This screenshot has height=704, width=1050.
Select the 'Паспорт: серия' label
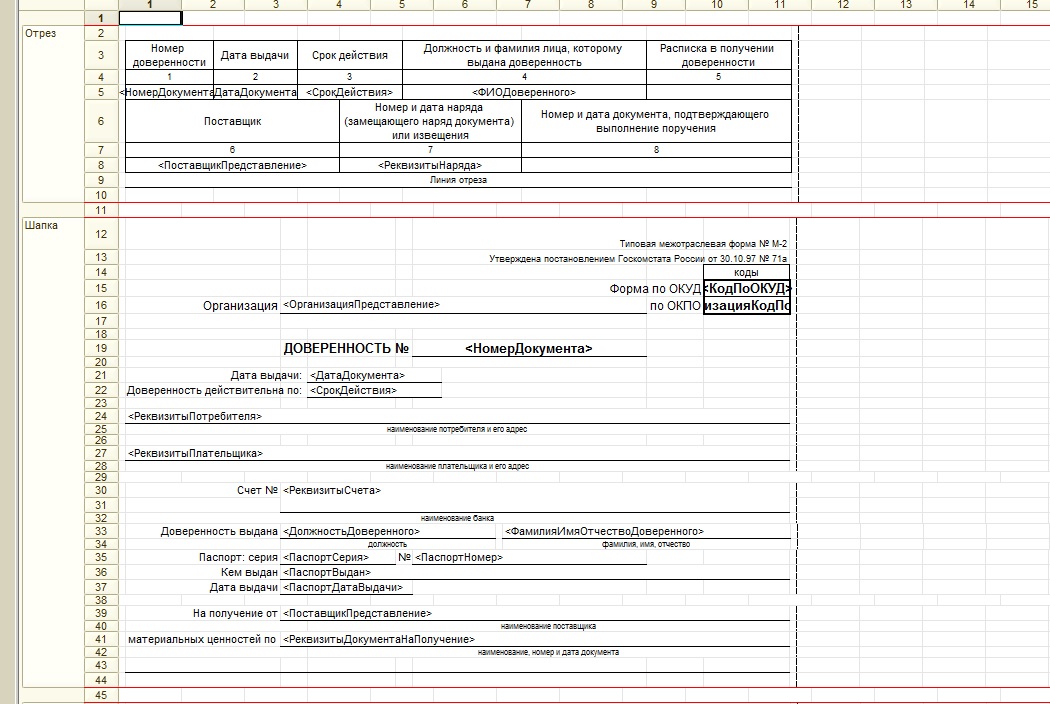pos(238,557)
